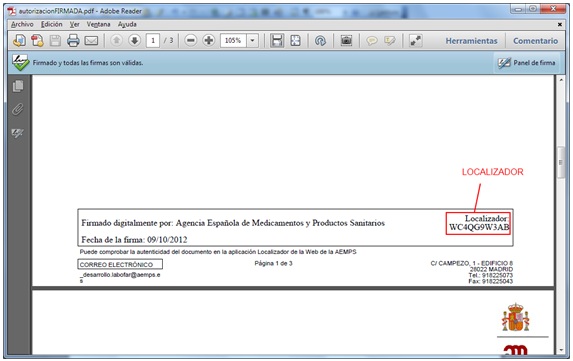Show page thumbnails sidebar panel
Image resolution: width=573 pixels, height=361 pixels.
(18, 86)
